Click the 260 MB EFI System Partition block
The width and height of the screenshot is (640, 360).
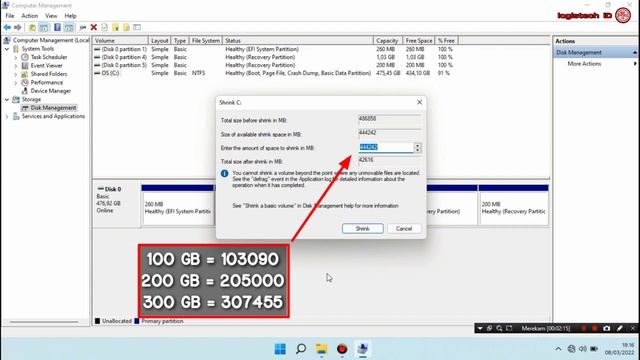pos(178,205)
